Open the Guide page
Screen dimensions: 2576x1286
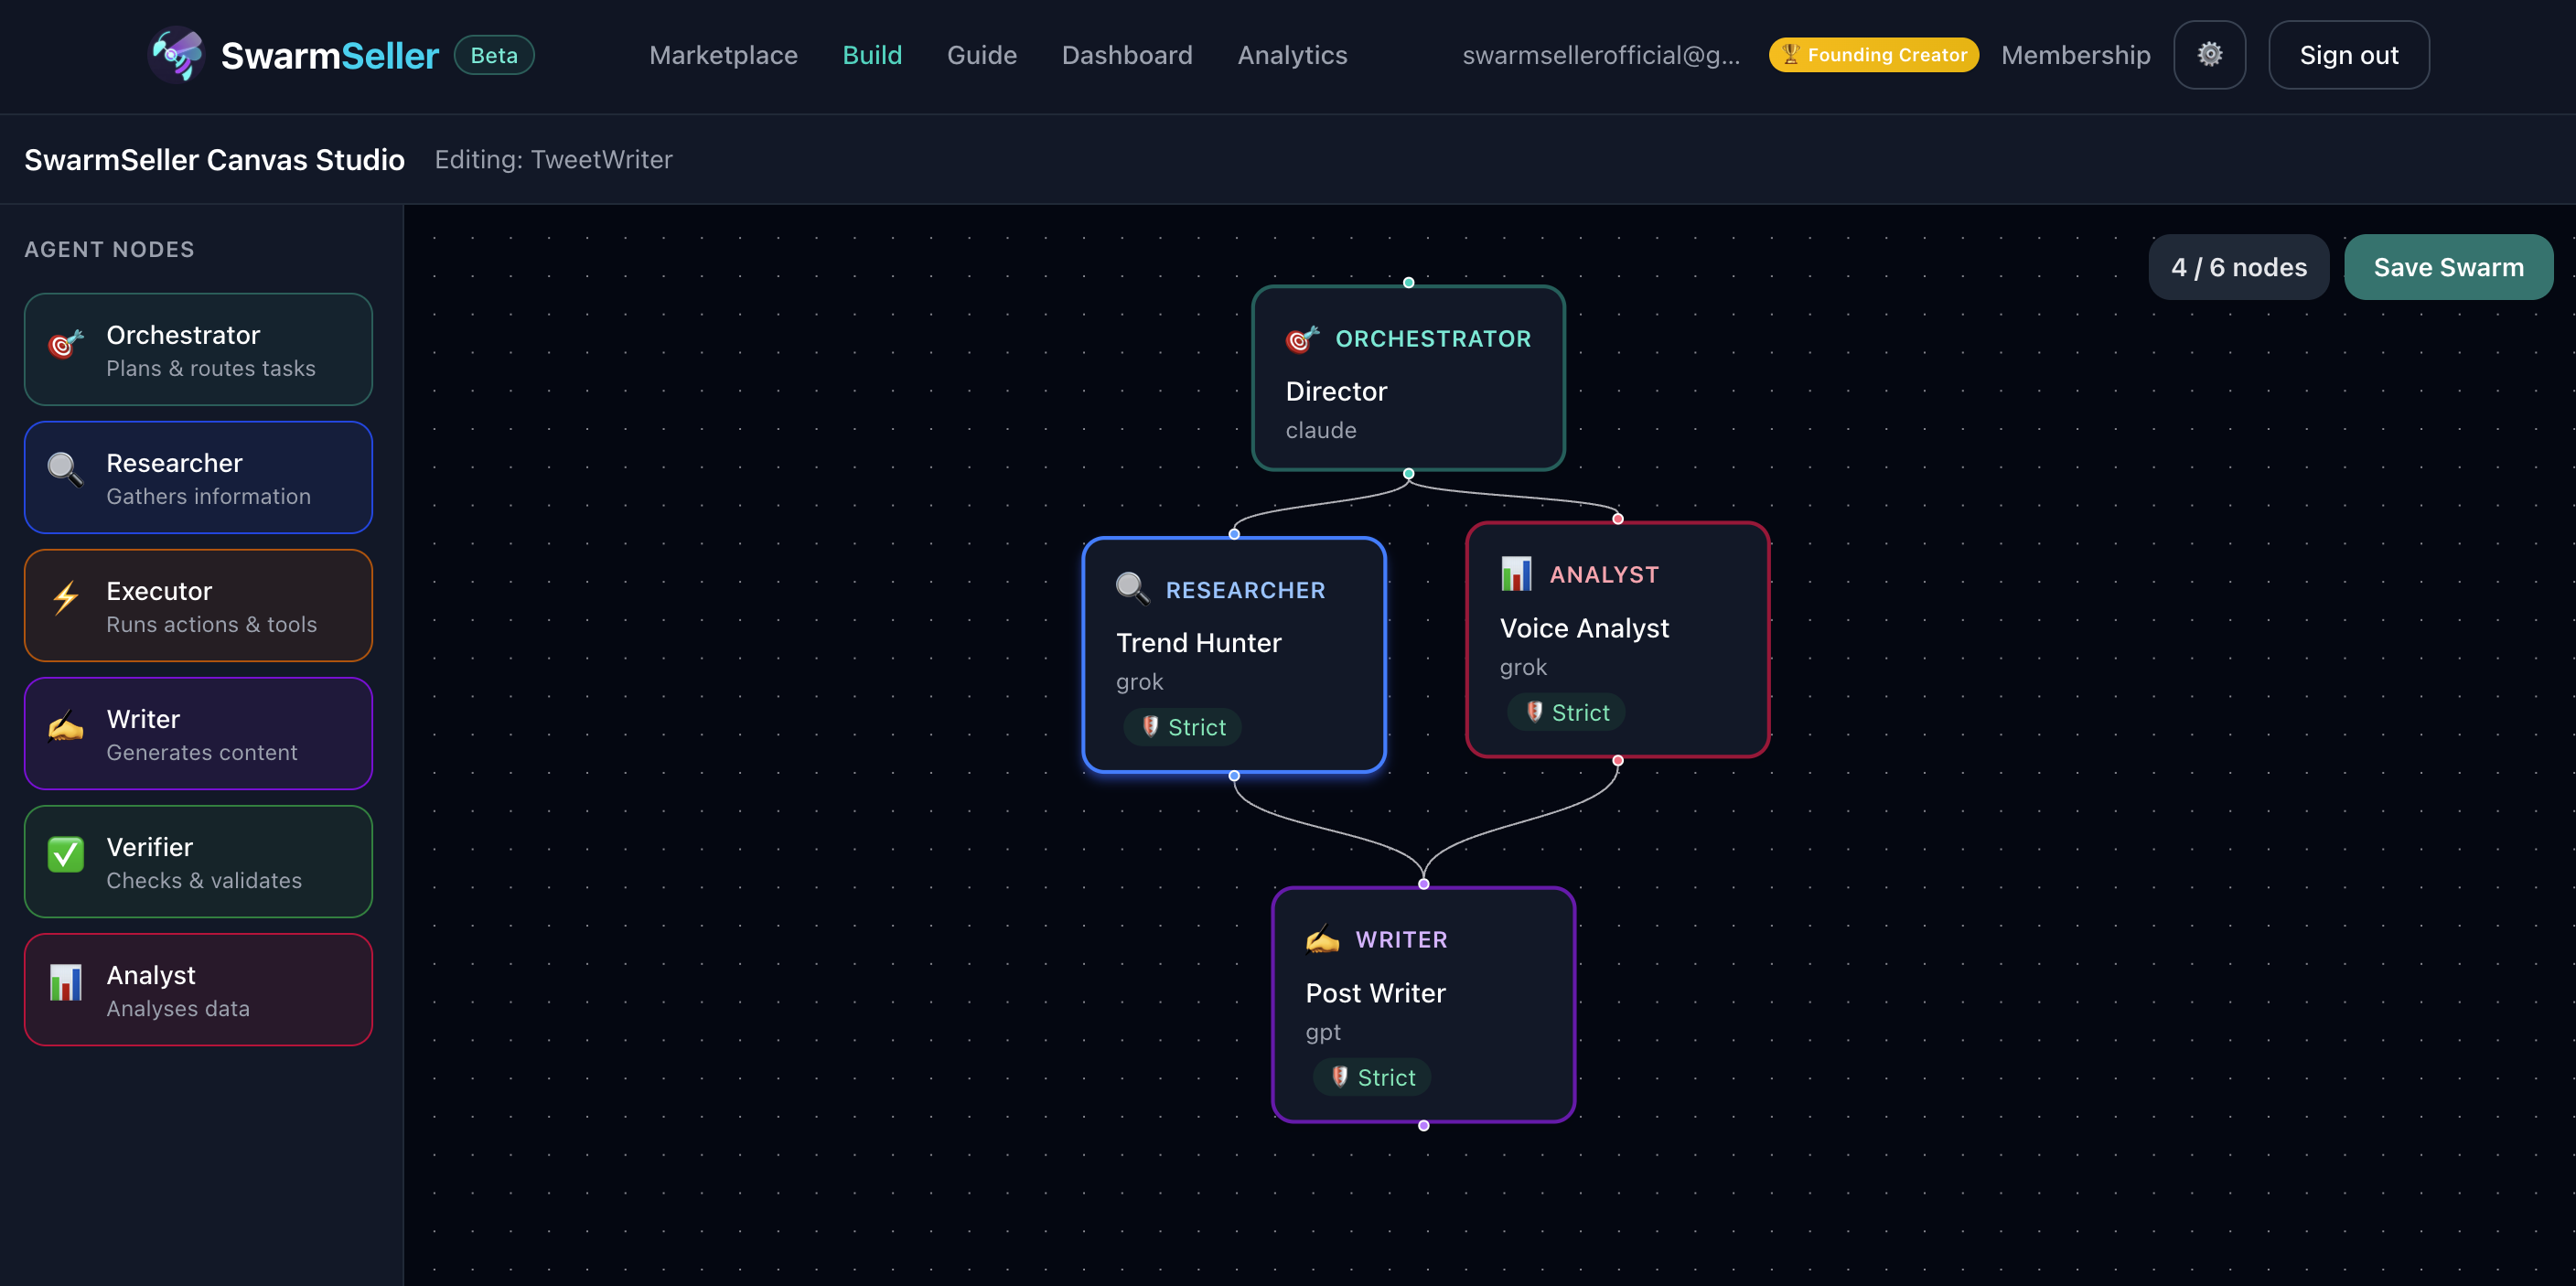pyautogui.click(x=982, y=55)
